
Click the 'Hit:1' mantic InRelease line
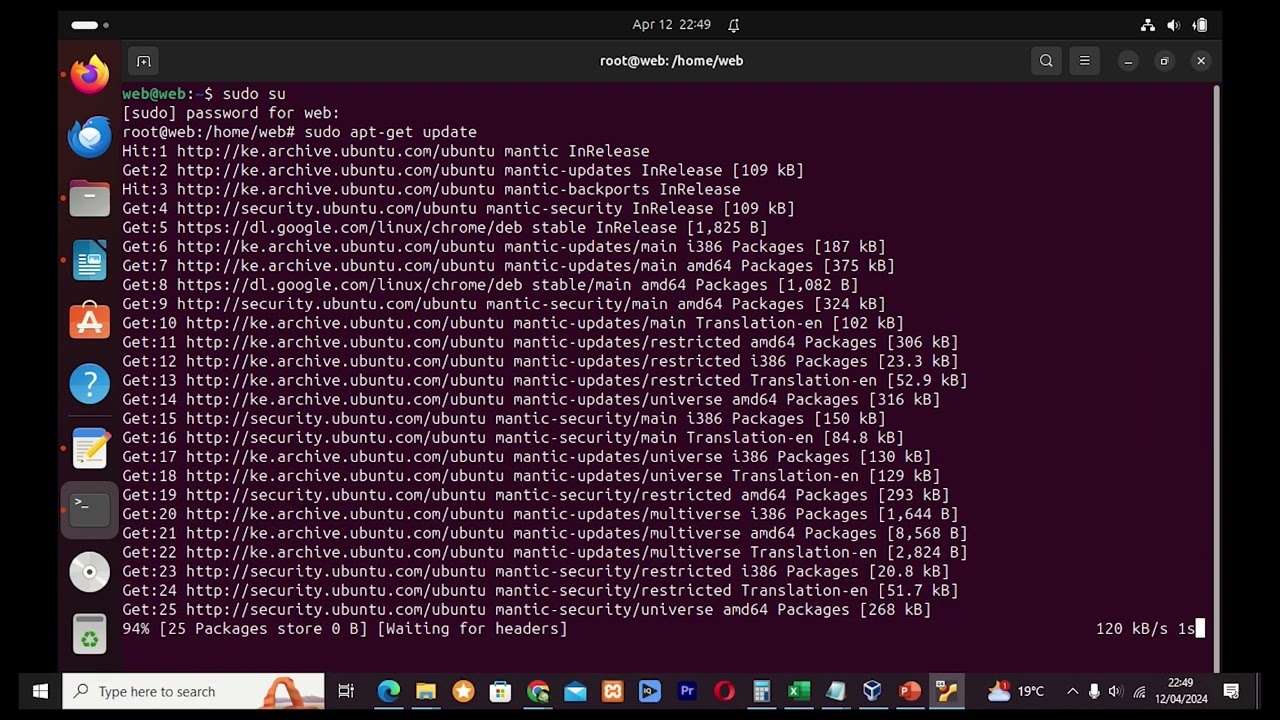tap(386, 151)
